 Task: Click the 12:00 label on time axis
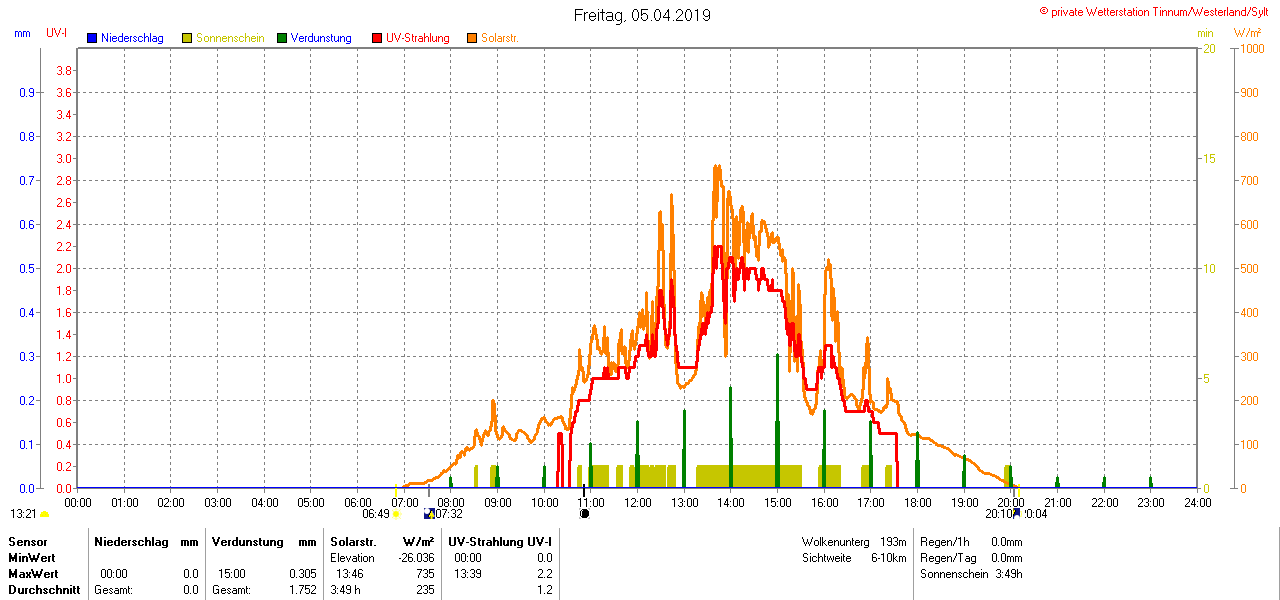tap(637, 502)
